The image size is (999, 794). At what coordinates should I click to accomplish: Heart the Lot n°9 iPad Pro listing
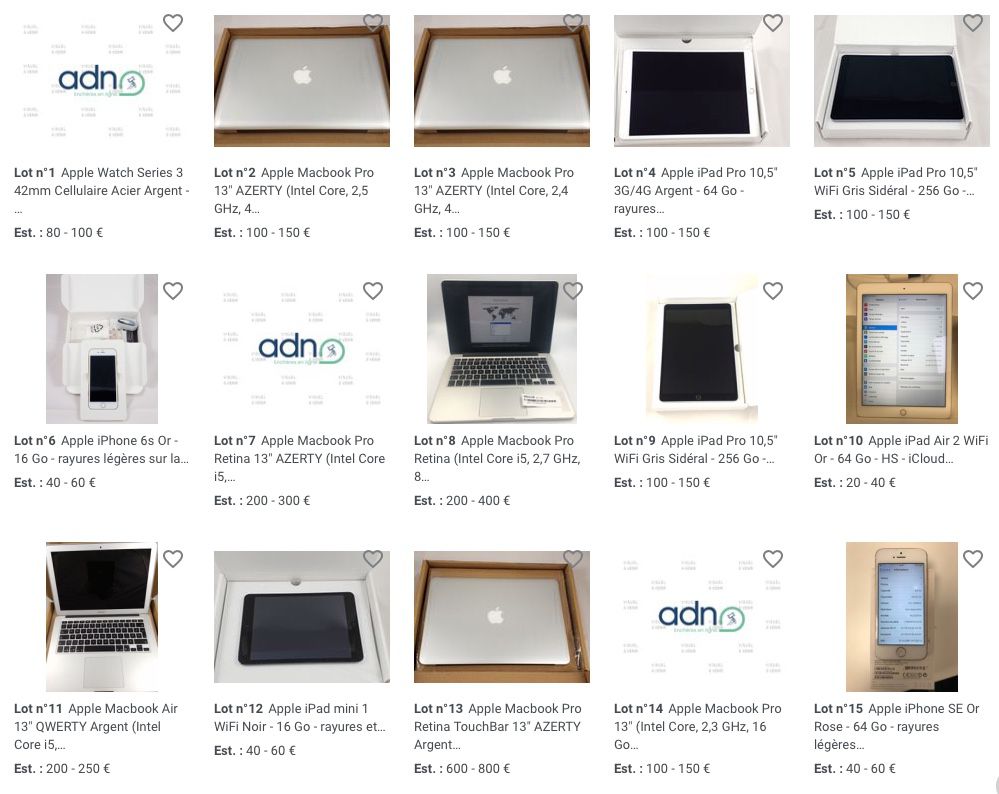773,291
